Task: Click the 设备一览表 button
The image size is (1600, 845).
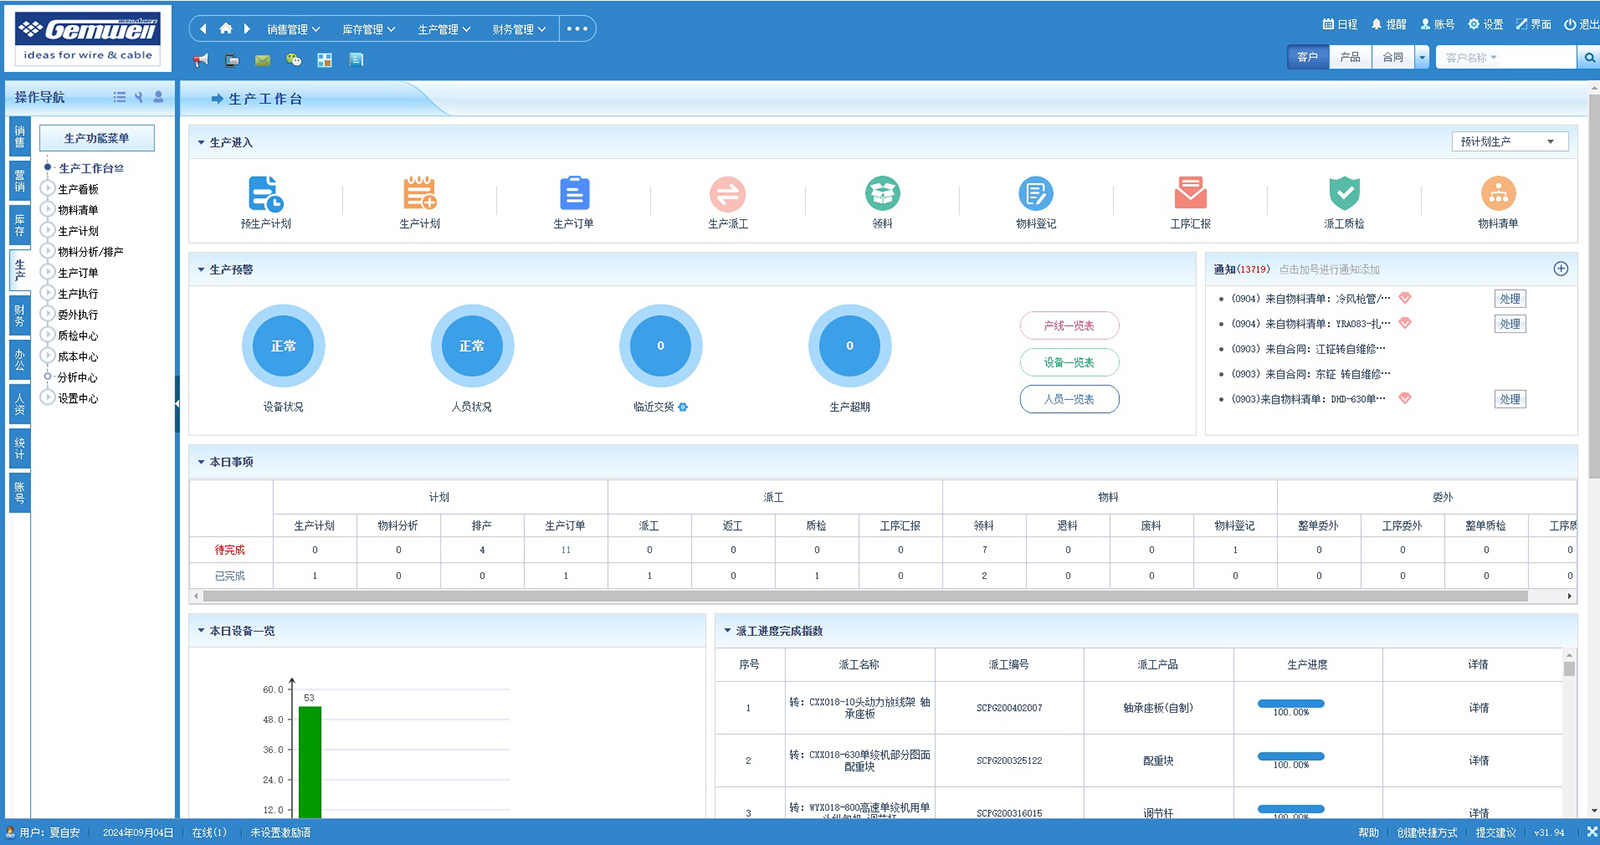Action: 1069,362
